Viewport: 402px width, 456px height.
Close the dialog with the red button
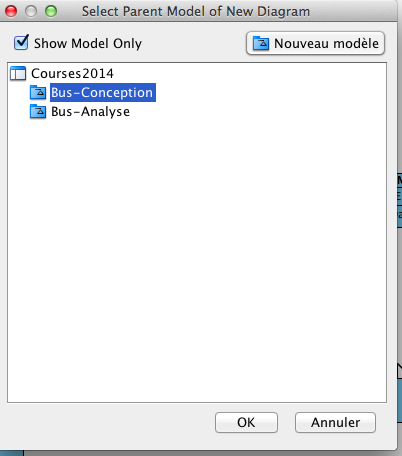coord(11,11)
